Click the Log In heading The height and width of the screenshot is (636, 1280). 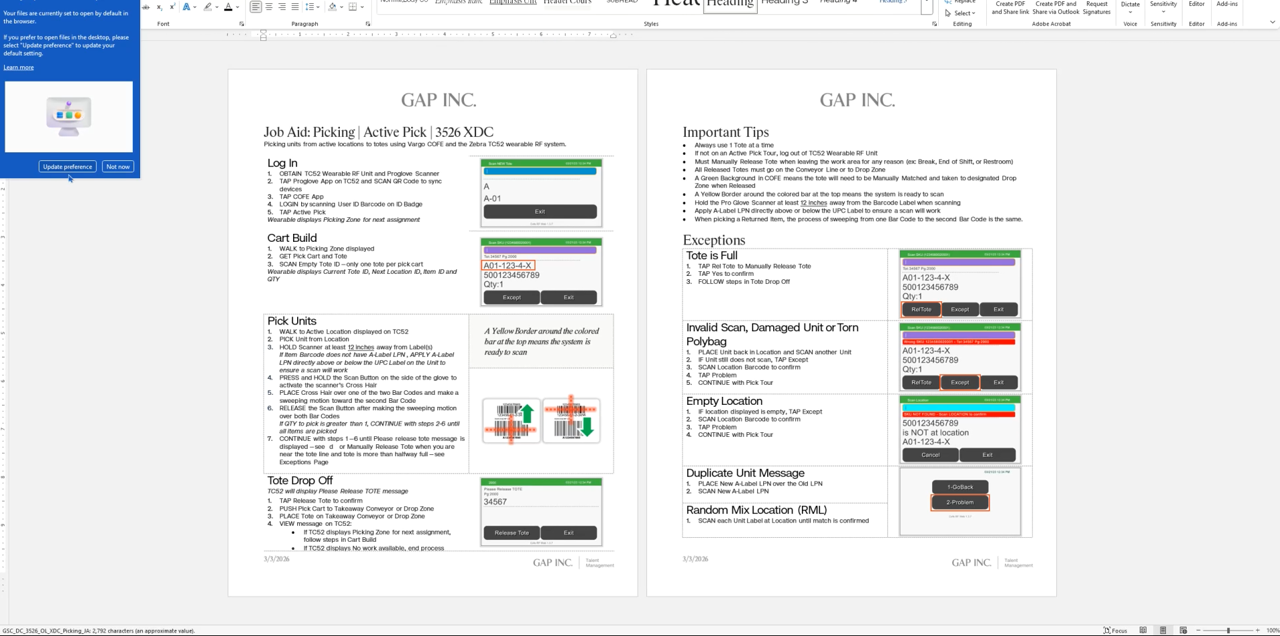point(282,163)
